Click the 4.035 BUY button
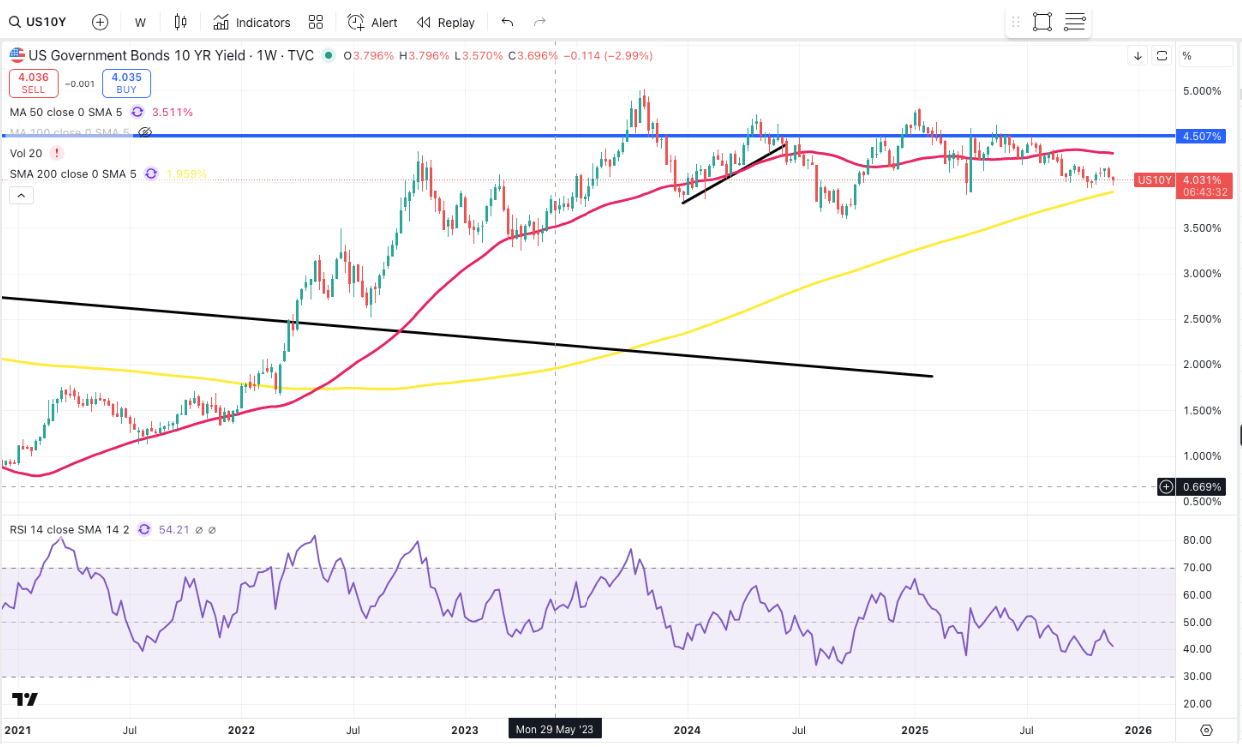Viewport: 1242px width, 747px height. 126,82
